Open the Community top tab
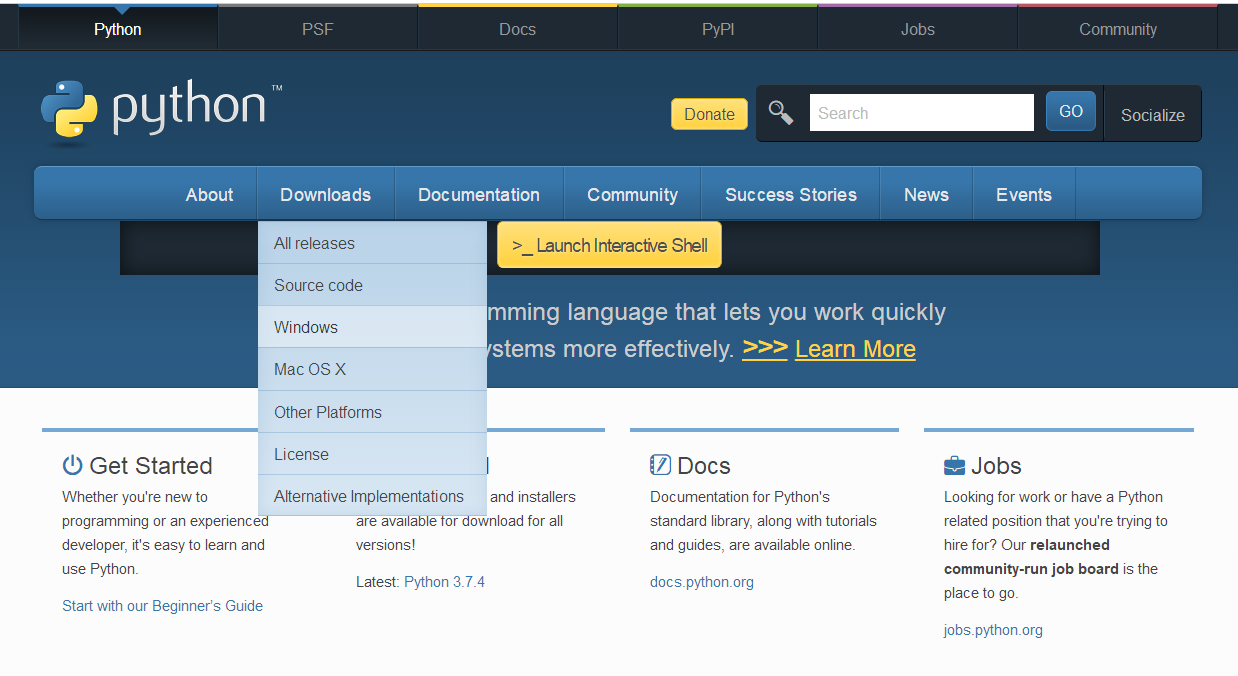 pos(1118,28)
